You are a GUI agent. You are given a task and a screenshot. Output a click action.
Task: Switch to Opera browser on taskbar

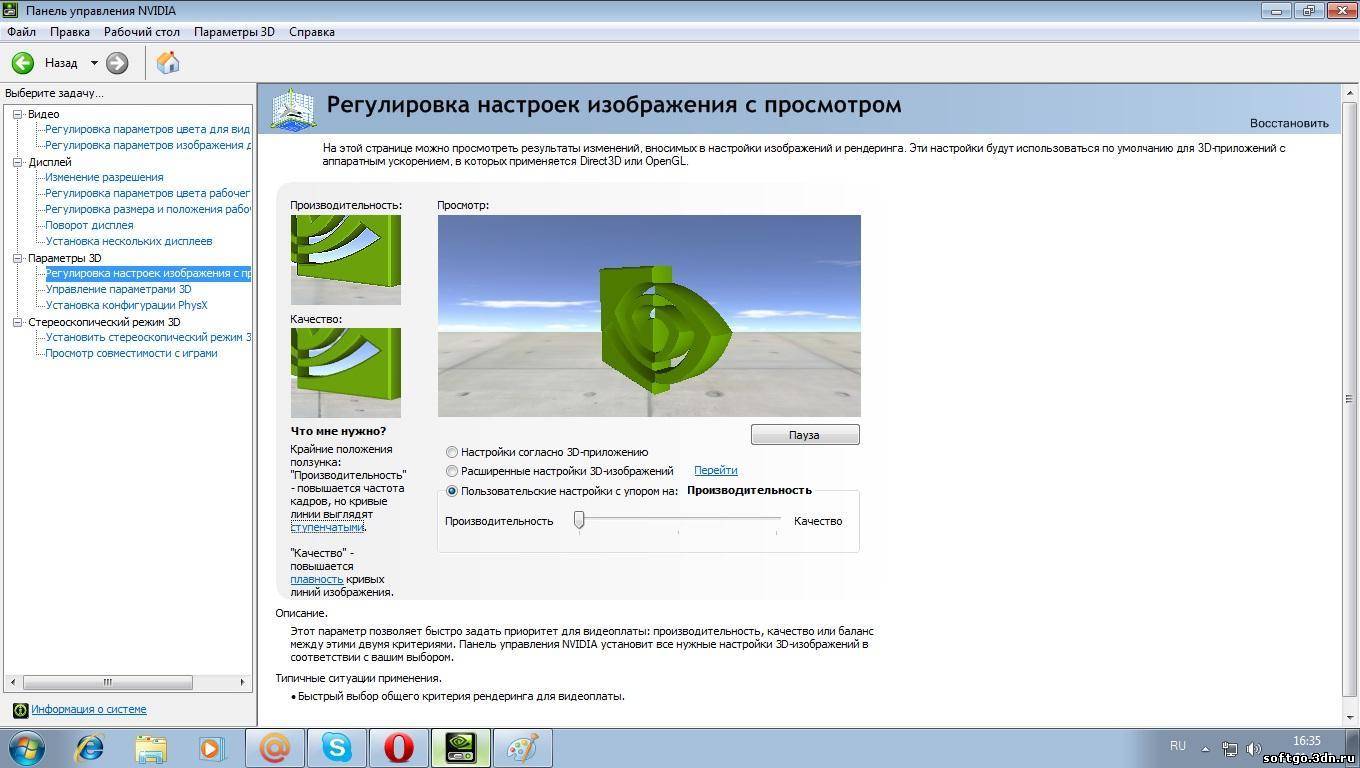[x=399, y=748]
